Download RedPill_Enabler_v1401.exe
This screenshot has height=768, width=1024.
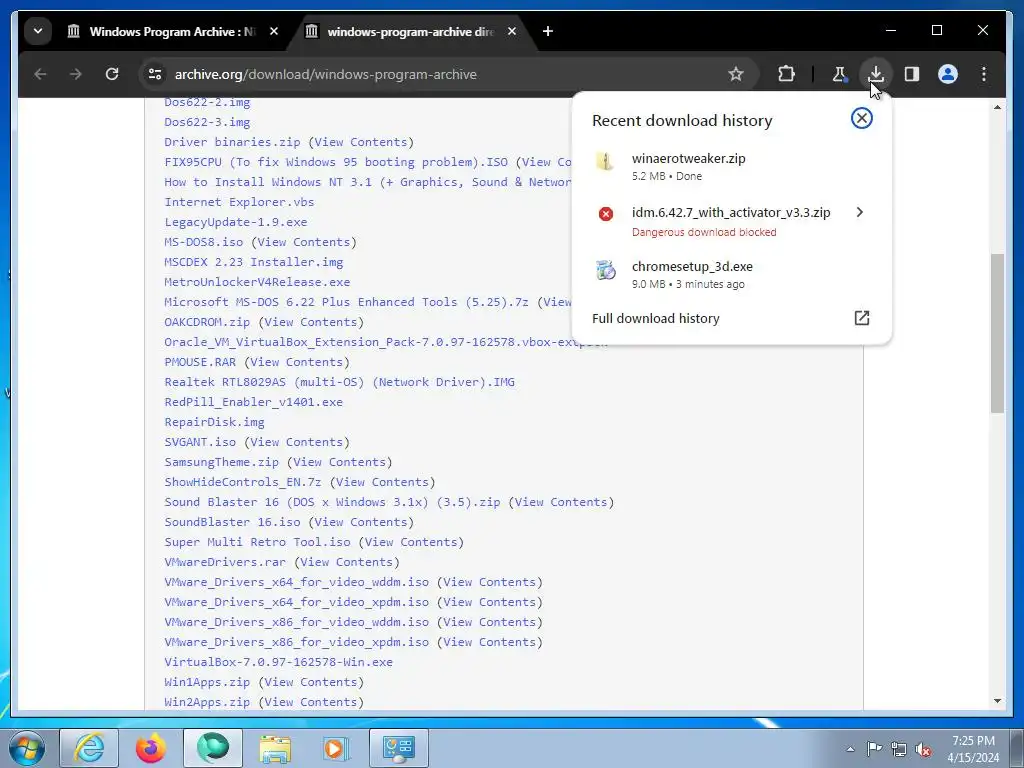pos(253,402)
